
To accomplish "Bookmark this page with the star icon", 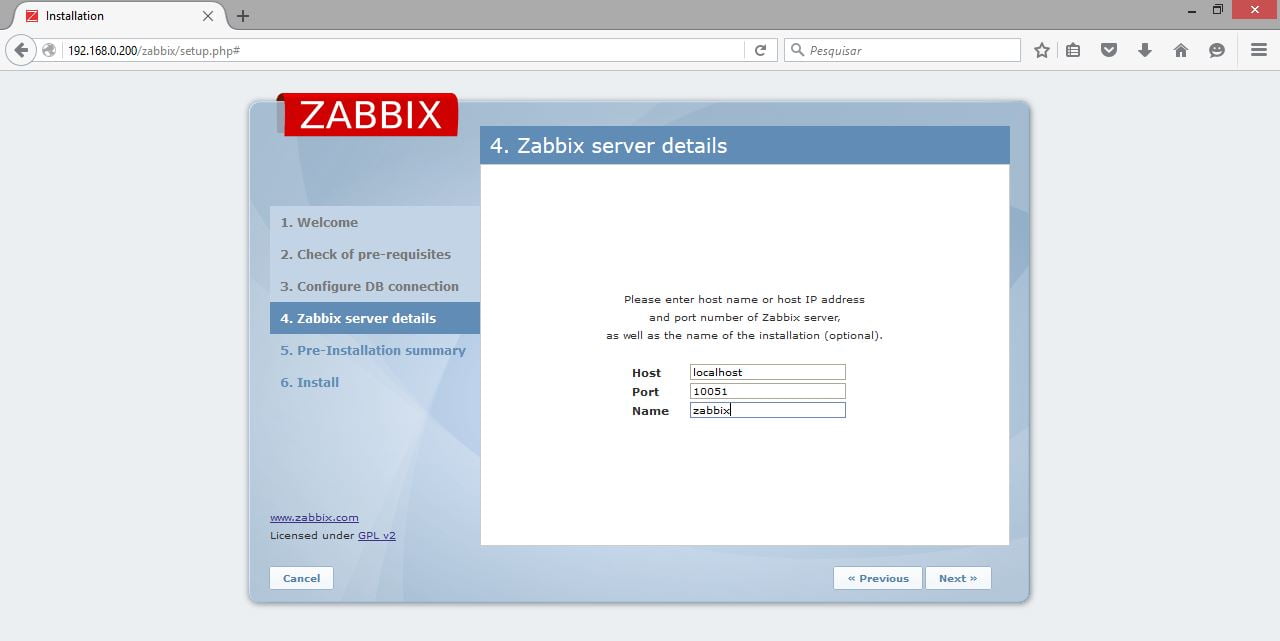I will (1042, 50).
